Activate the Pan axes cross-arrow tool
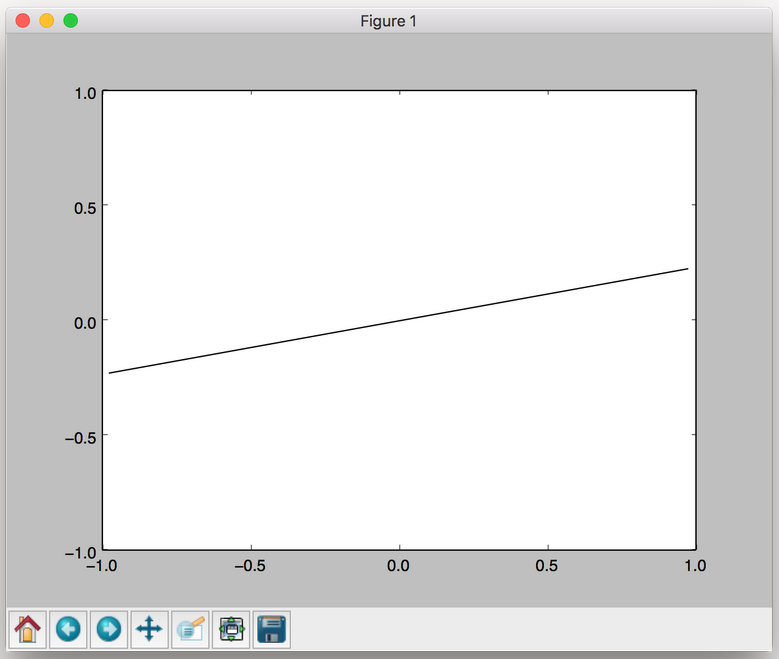 [x=149, y=629]
